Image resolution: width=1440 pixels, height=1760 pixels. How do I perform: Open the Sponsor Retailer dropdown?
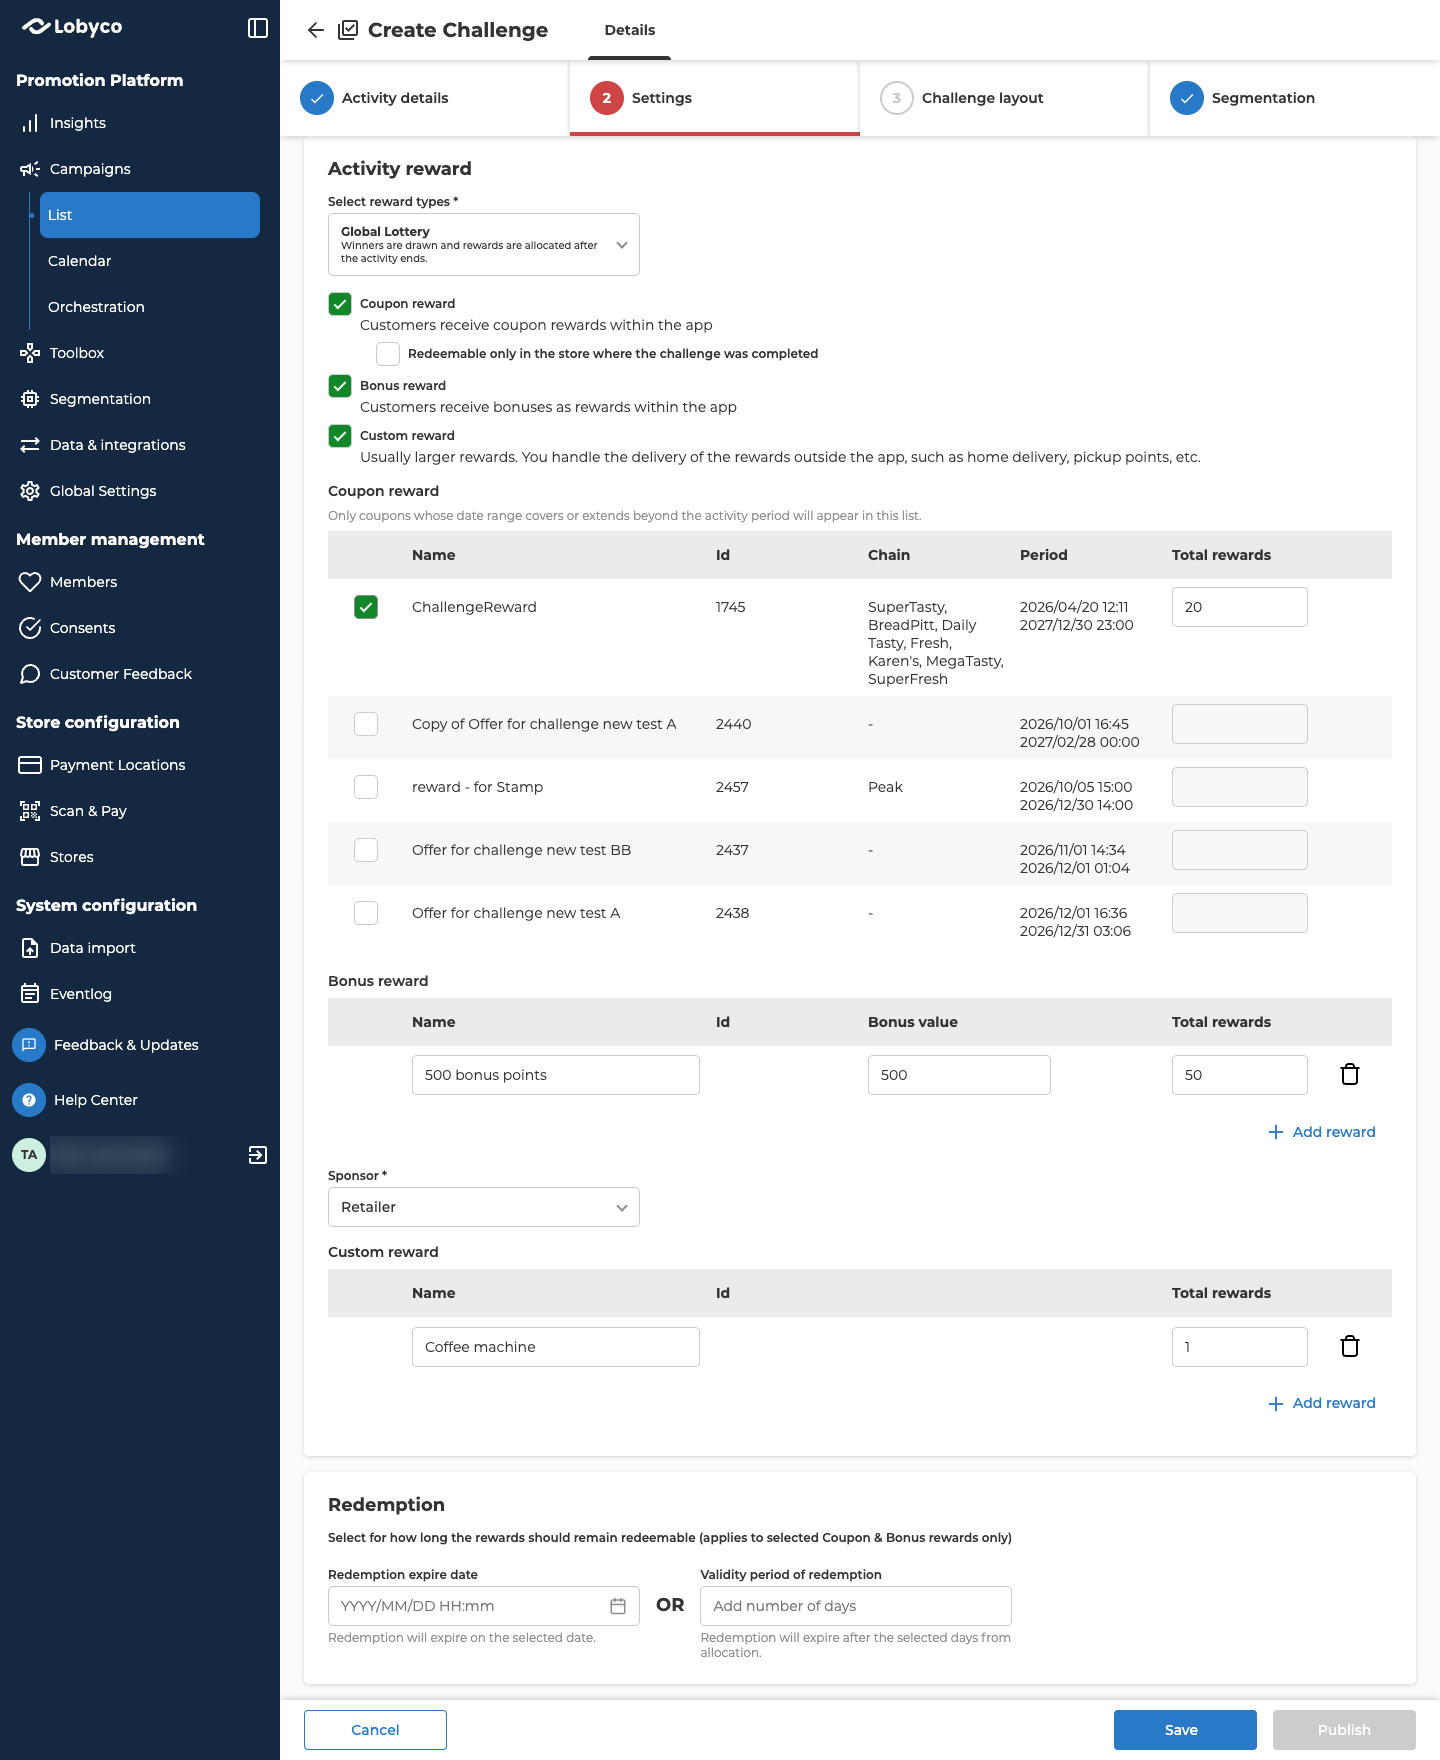click(484, 1207)
